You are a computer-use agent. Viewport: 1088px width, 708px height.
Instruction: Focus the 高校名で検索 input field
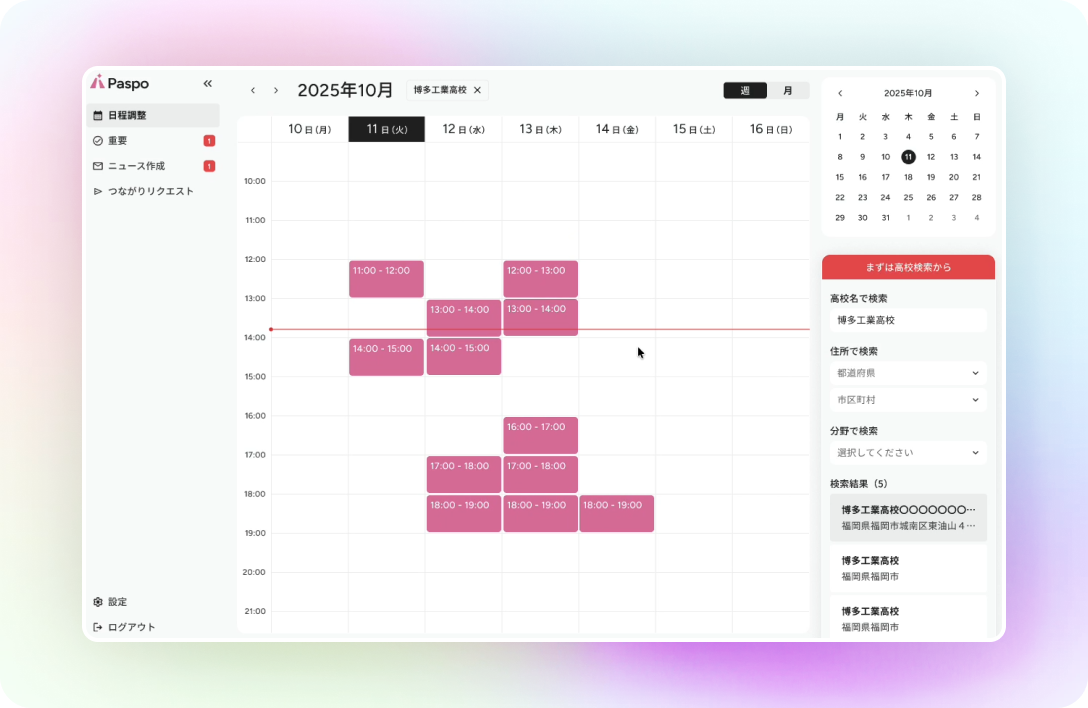908,320
